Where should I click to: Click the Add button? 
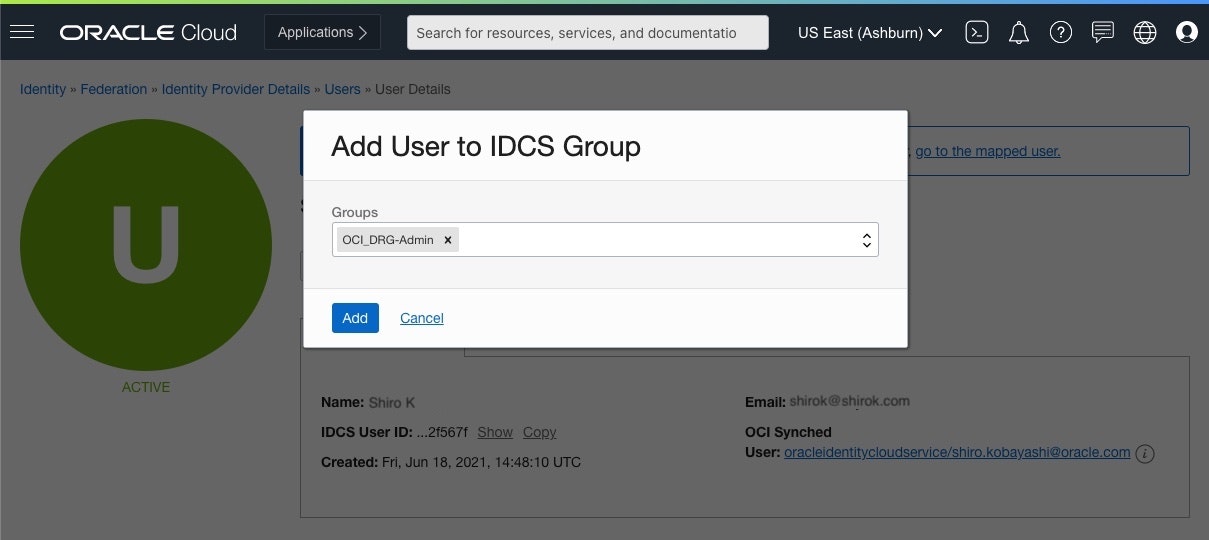click(x=355, y=318)
